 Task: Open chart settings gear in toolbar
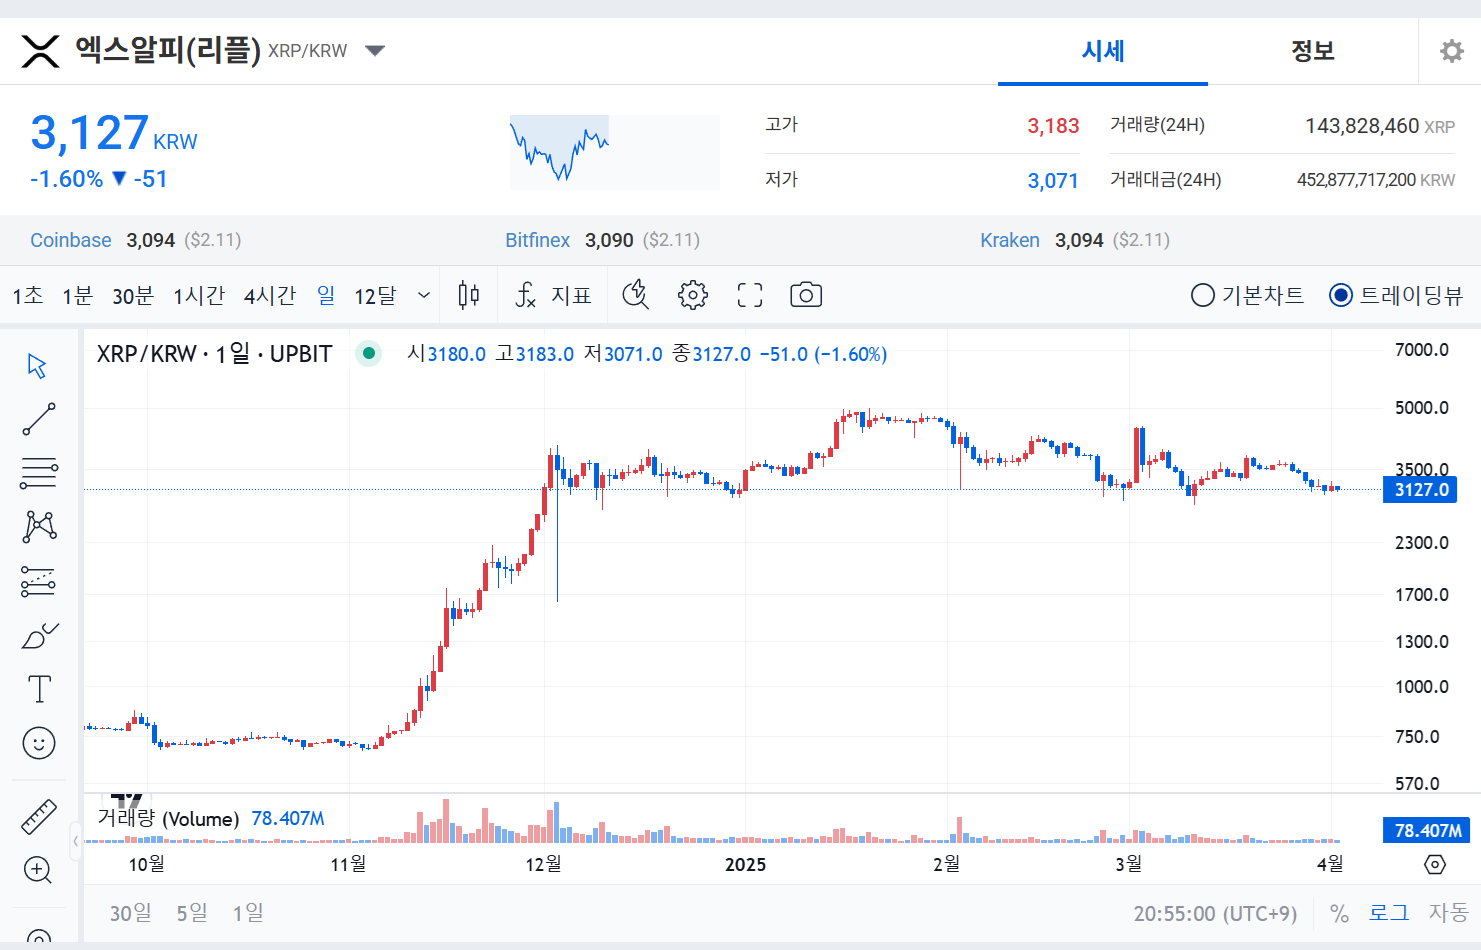tap(693, 295)
